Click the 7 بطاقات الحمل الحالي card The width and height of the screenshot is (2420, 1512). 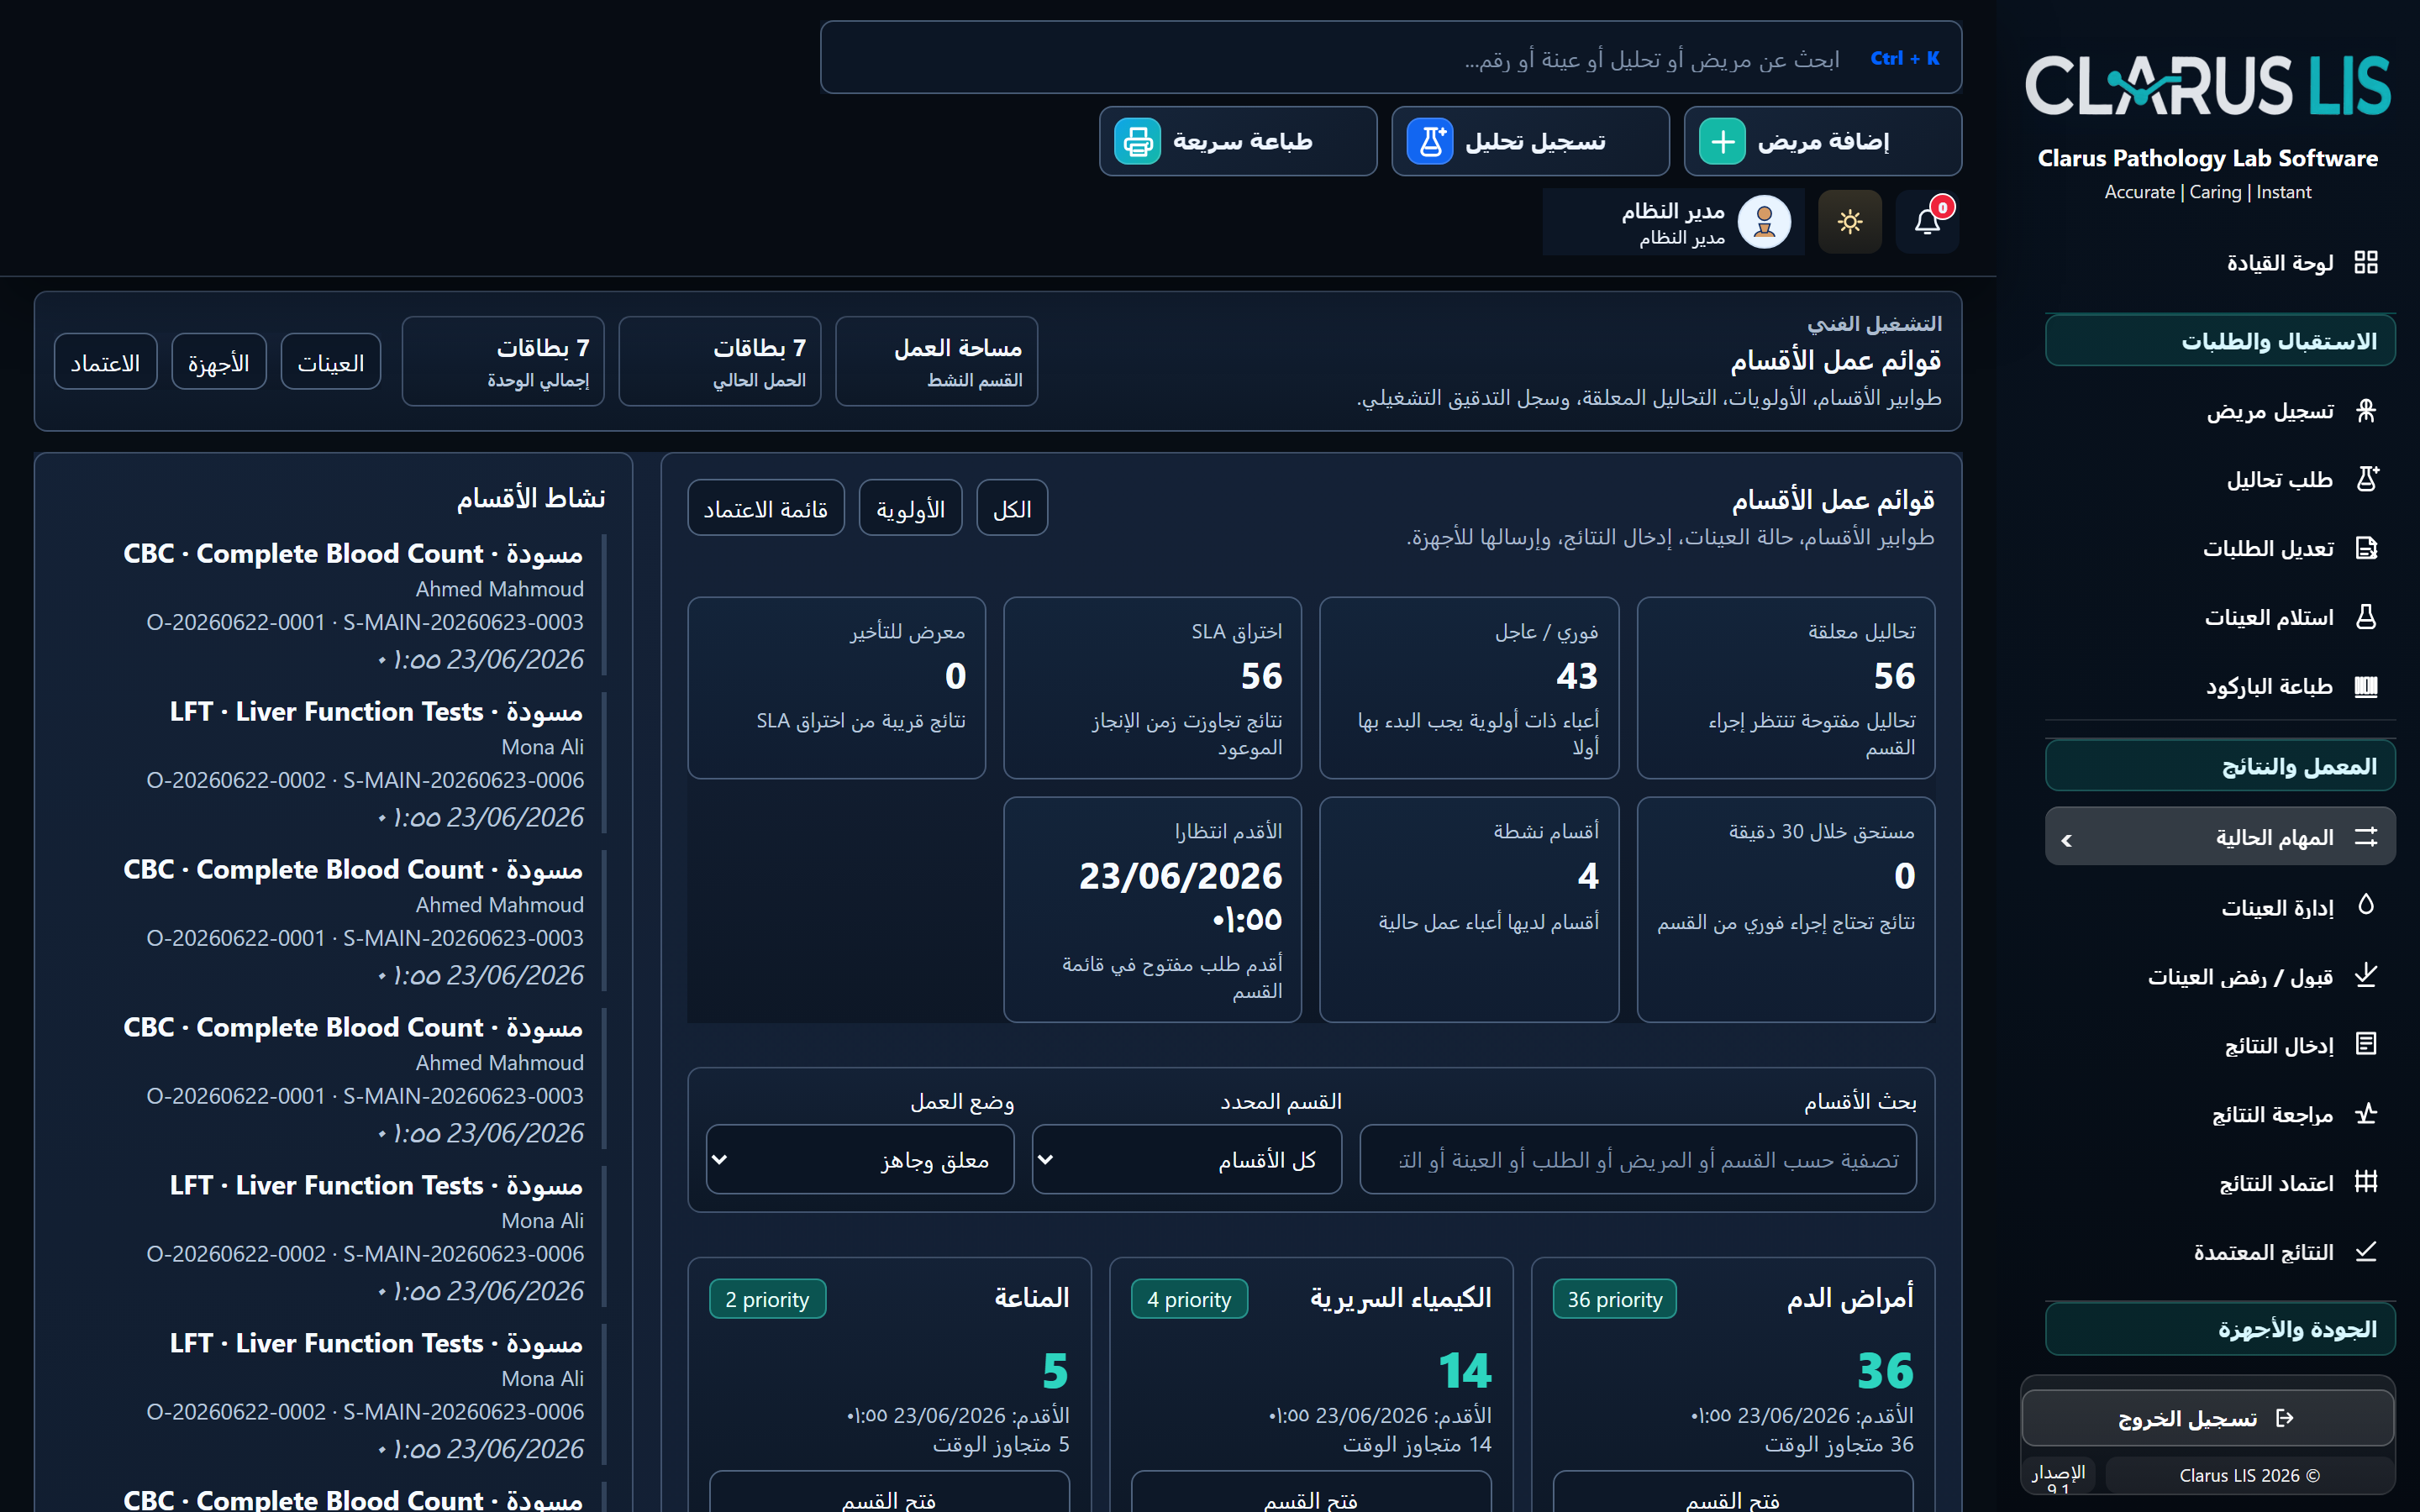pos(720,362)
